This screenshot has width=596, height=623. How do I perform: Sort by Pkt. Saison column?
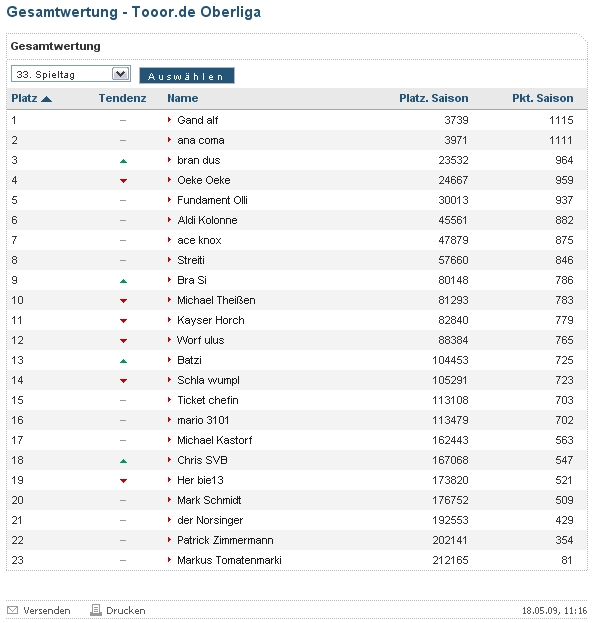pyautogui.click(x=542, y=98)
